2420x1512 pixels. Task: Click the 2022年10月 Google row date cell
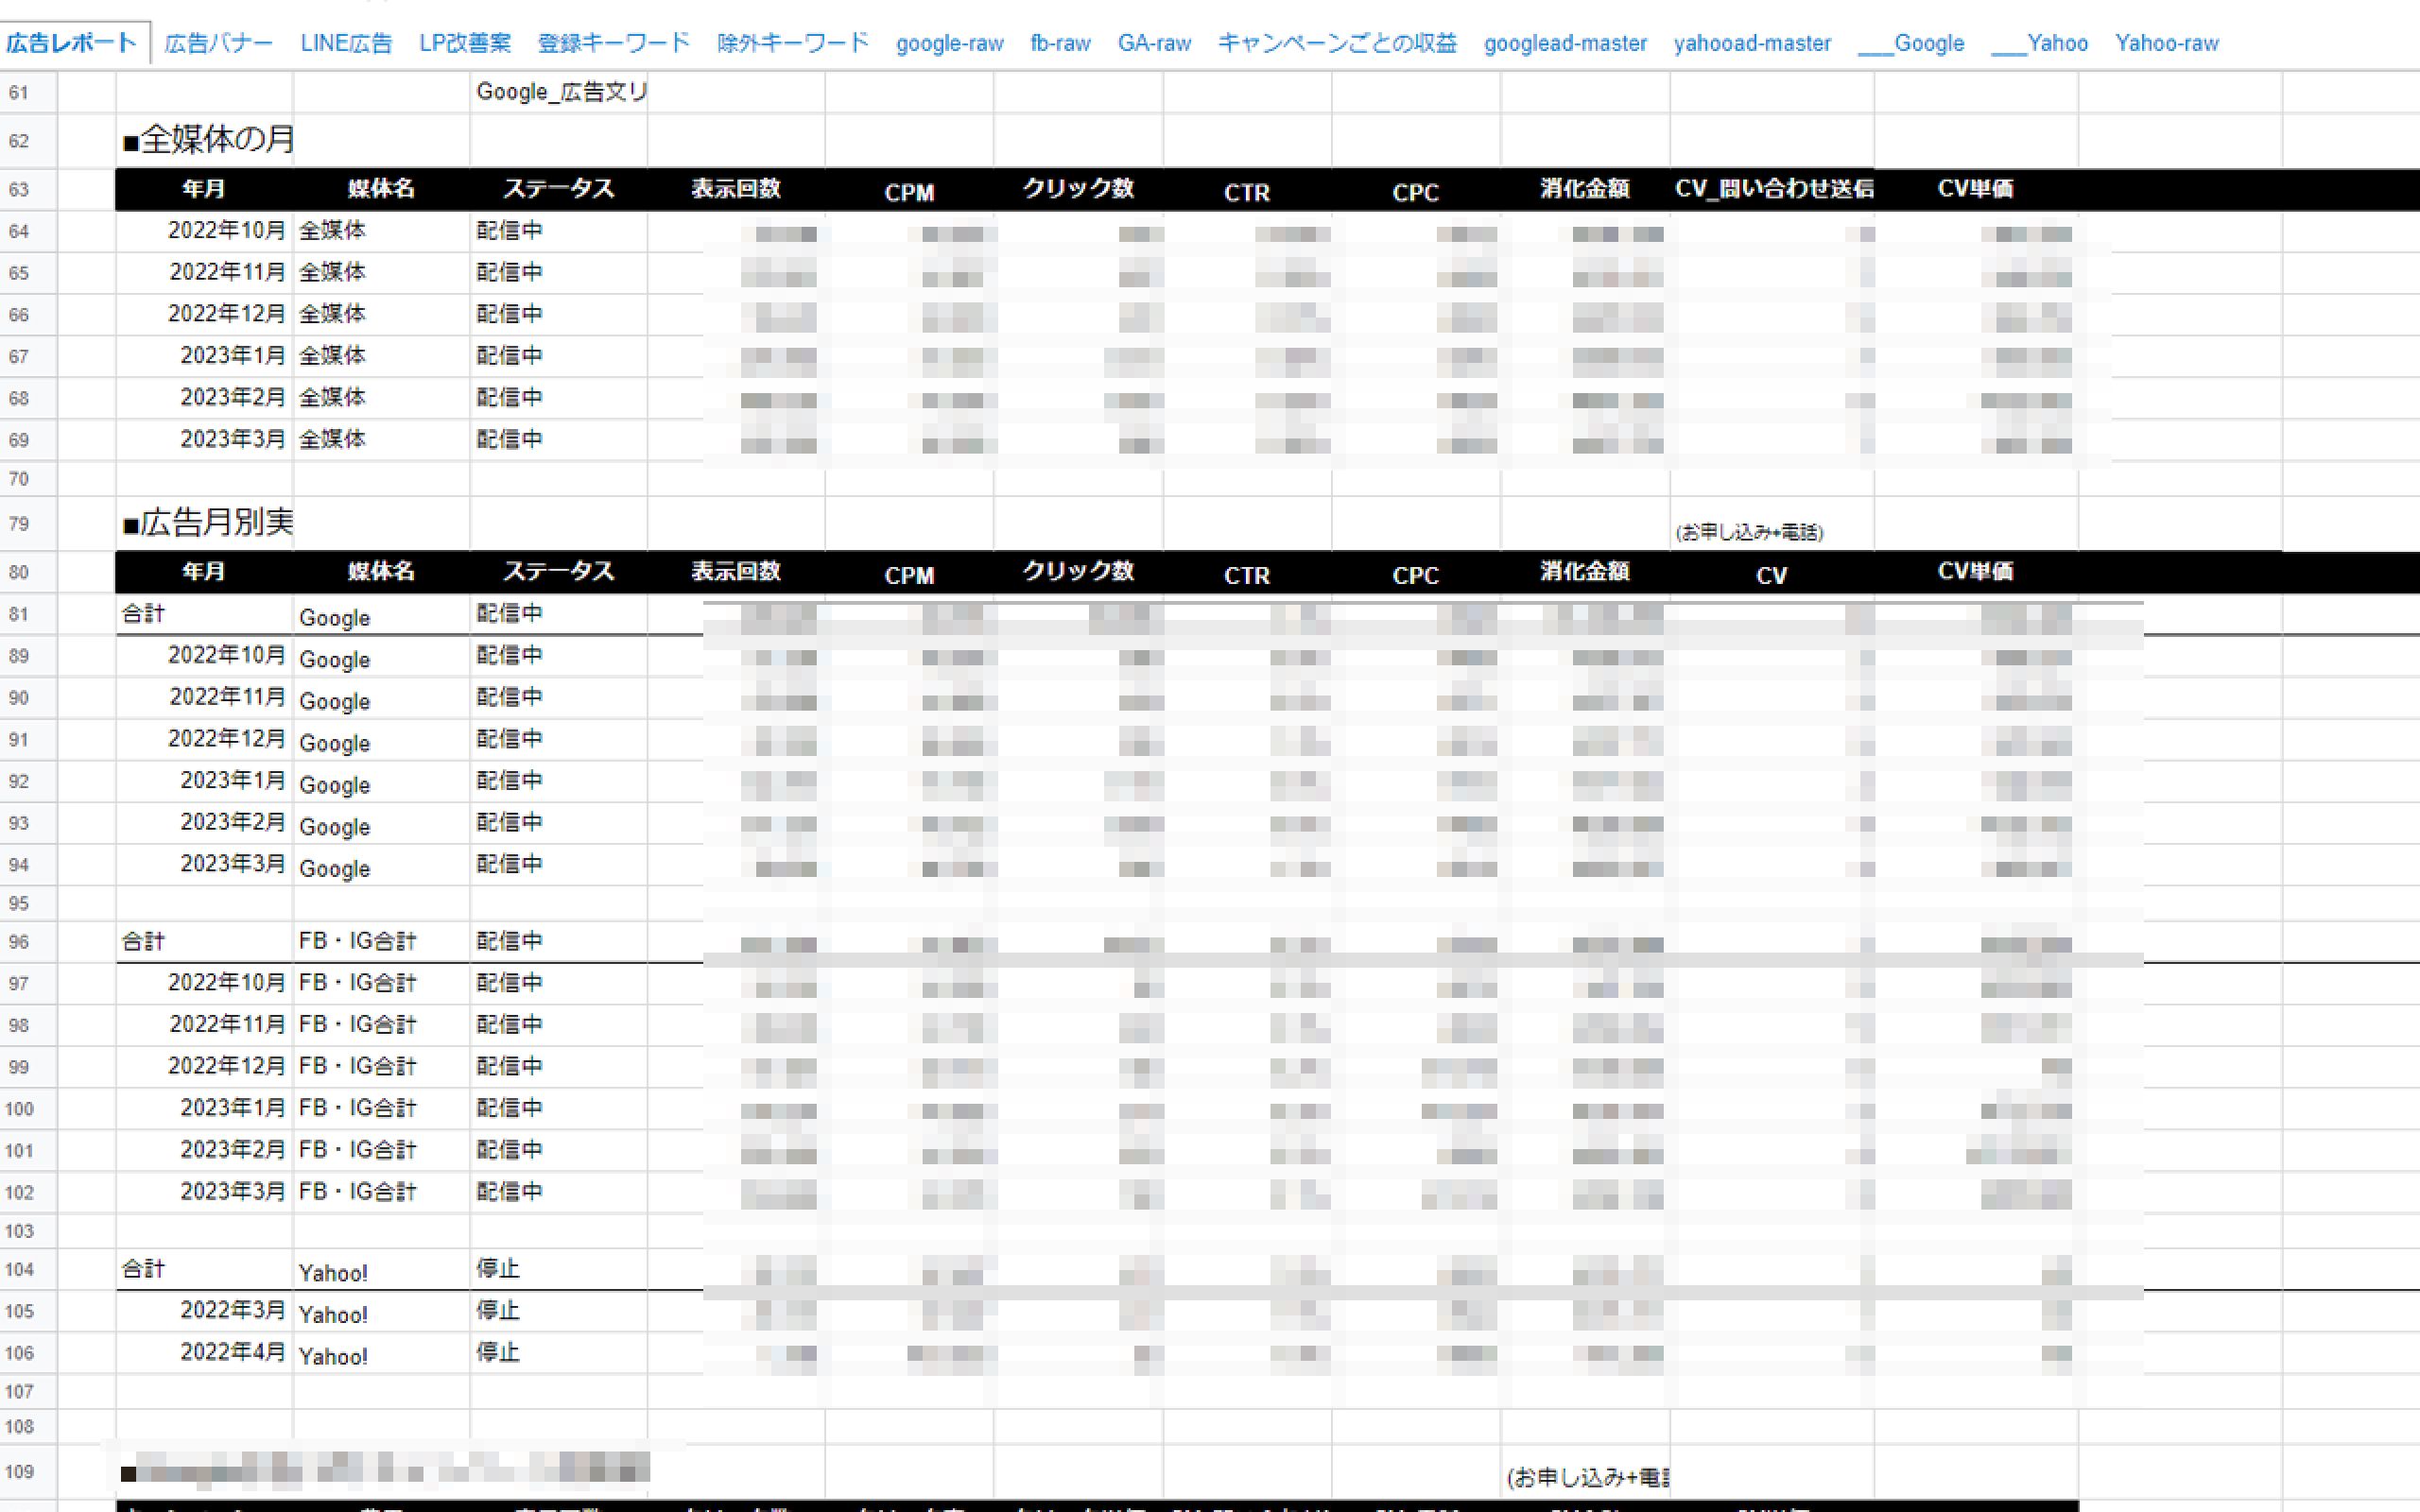coord(225,655)
